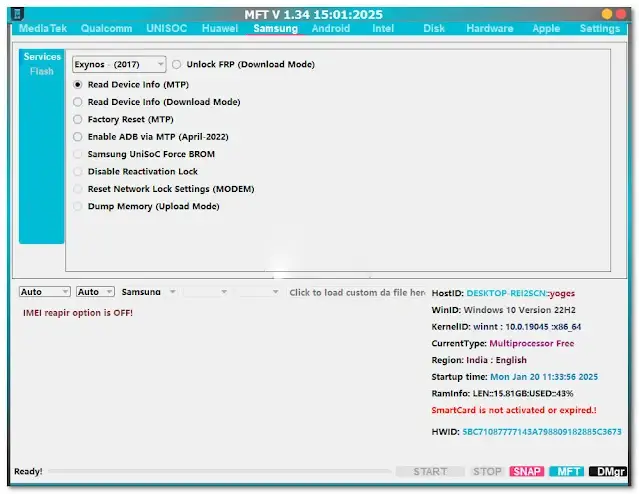Click the KernelID winnt value
The width and height of the screenshot is (639, 494).
527,327
